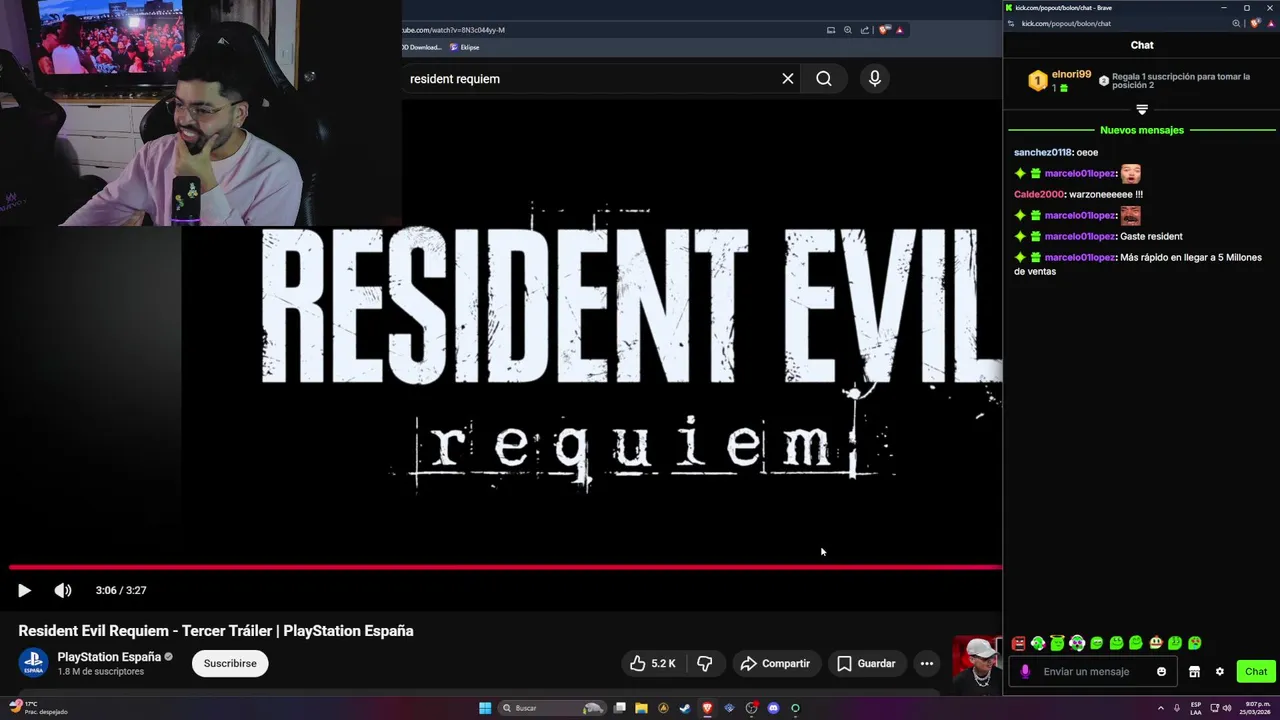Click marcelo01lopez on 'Gaste resident' message

point(1080,236)
